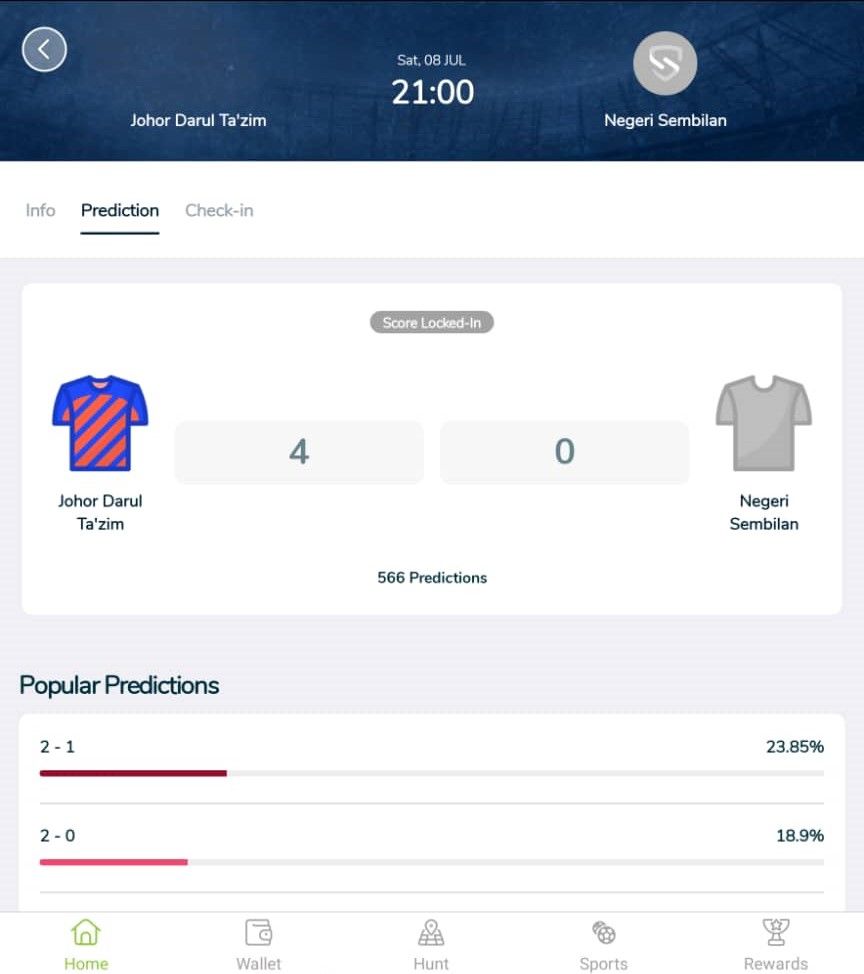Open the Rewards trophy icon
The height and width of the screenshot is (974, 864).
776,932
